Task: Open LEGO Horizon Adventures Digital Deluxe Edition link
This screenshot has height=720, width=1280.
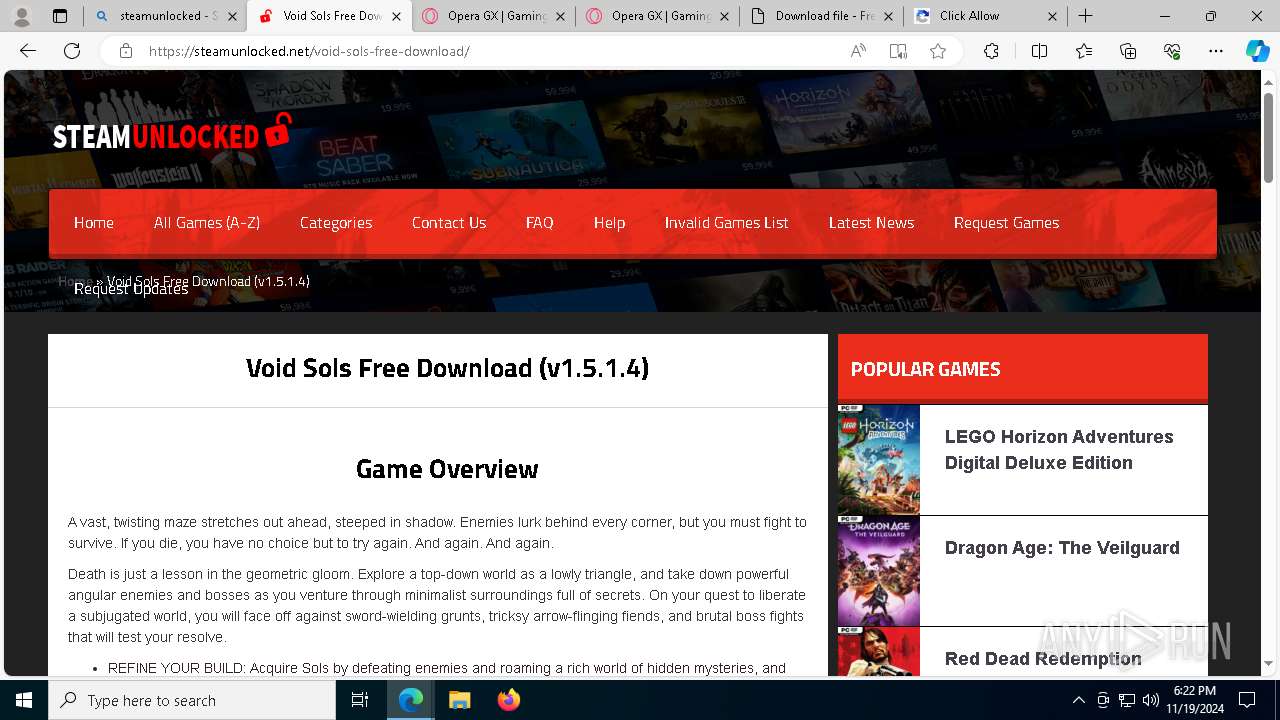Action: point(1059,450)
